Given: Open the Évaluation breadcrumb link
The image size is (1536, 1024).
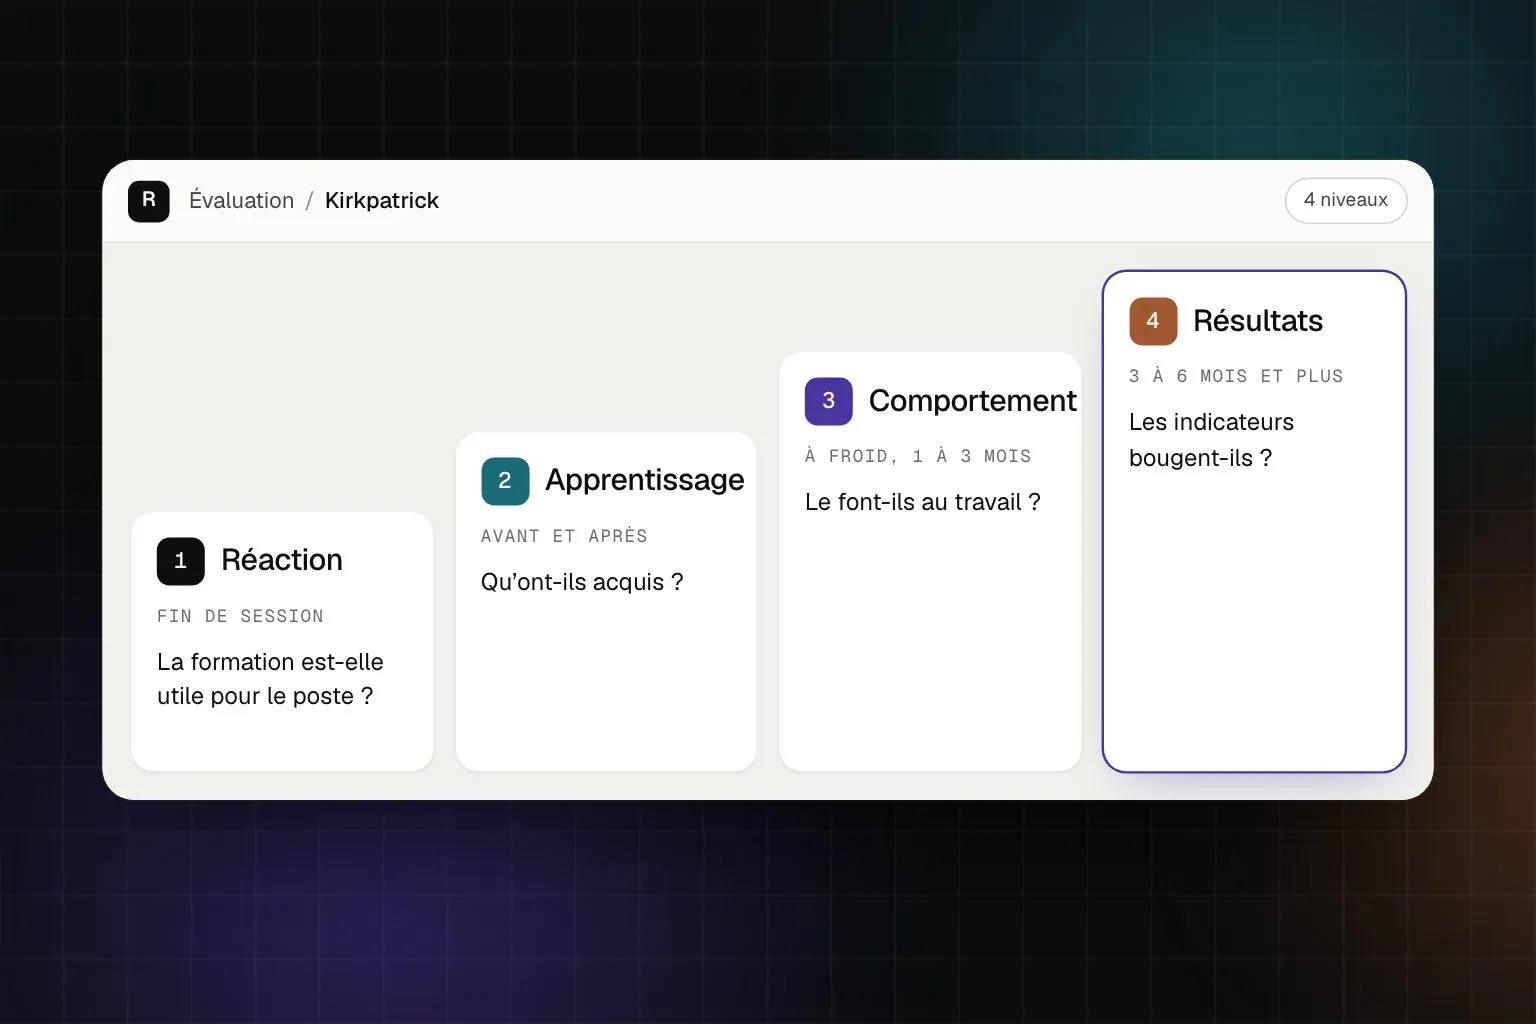Looking at the screenshot, I should [242, 201].
